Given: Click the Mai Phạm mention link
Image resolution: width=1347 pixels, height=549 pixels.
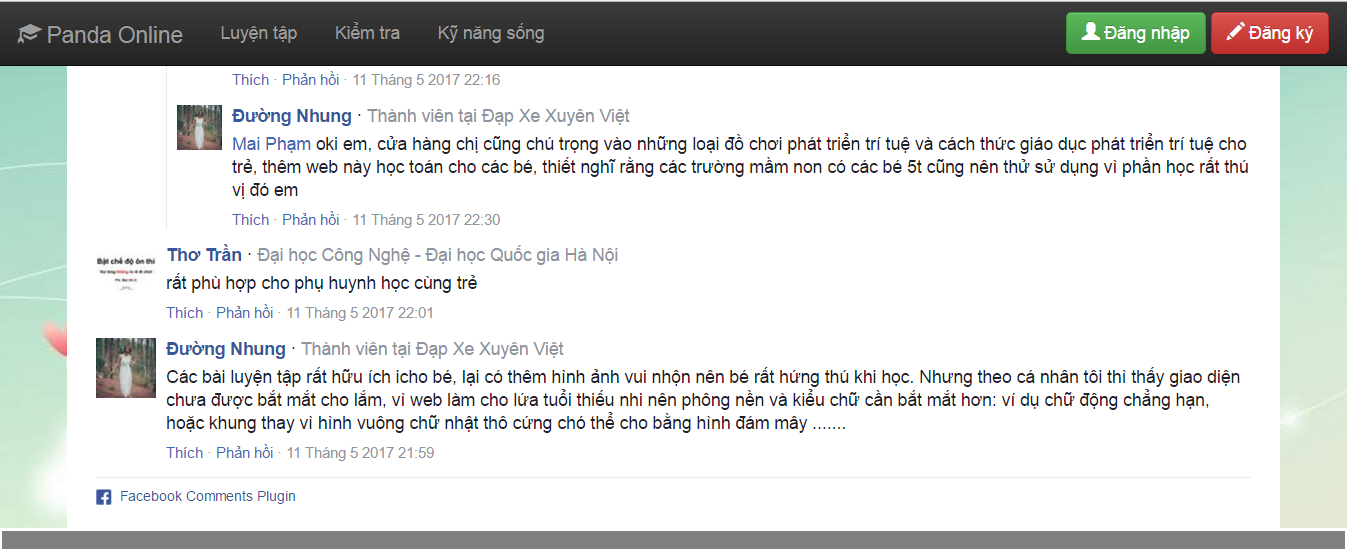Looking at the screenshot, I should [271, 144].
